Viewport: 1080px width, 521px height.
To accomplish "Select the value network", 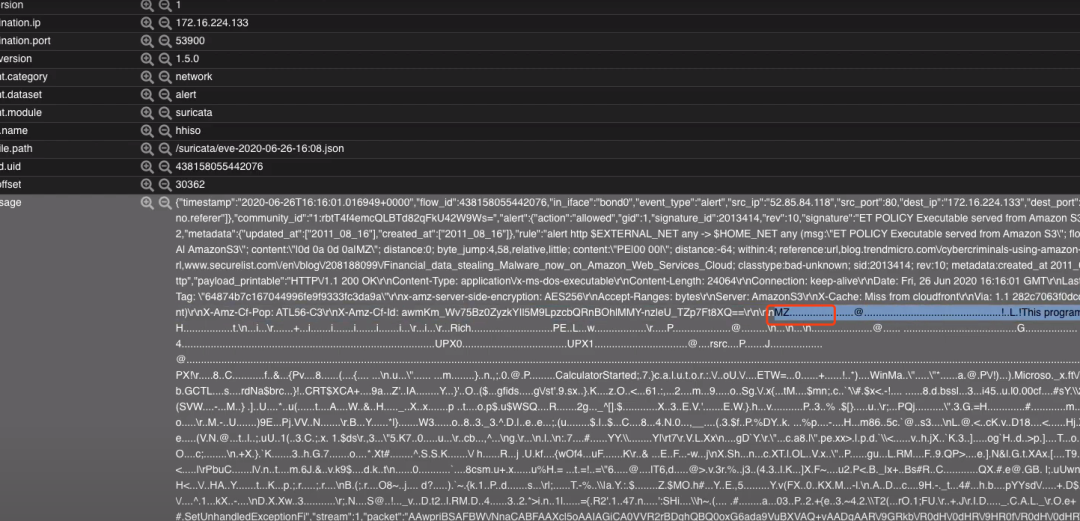I will point(194,76).
